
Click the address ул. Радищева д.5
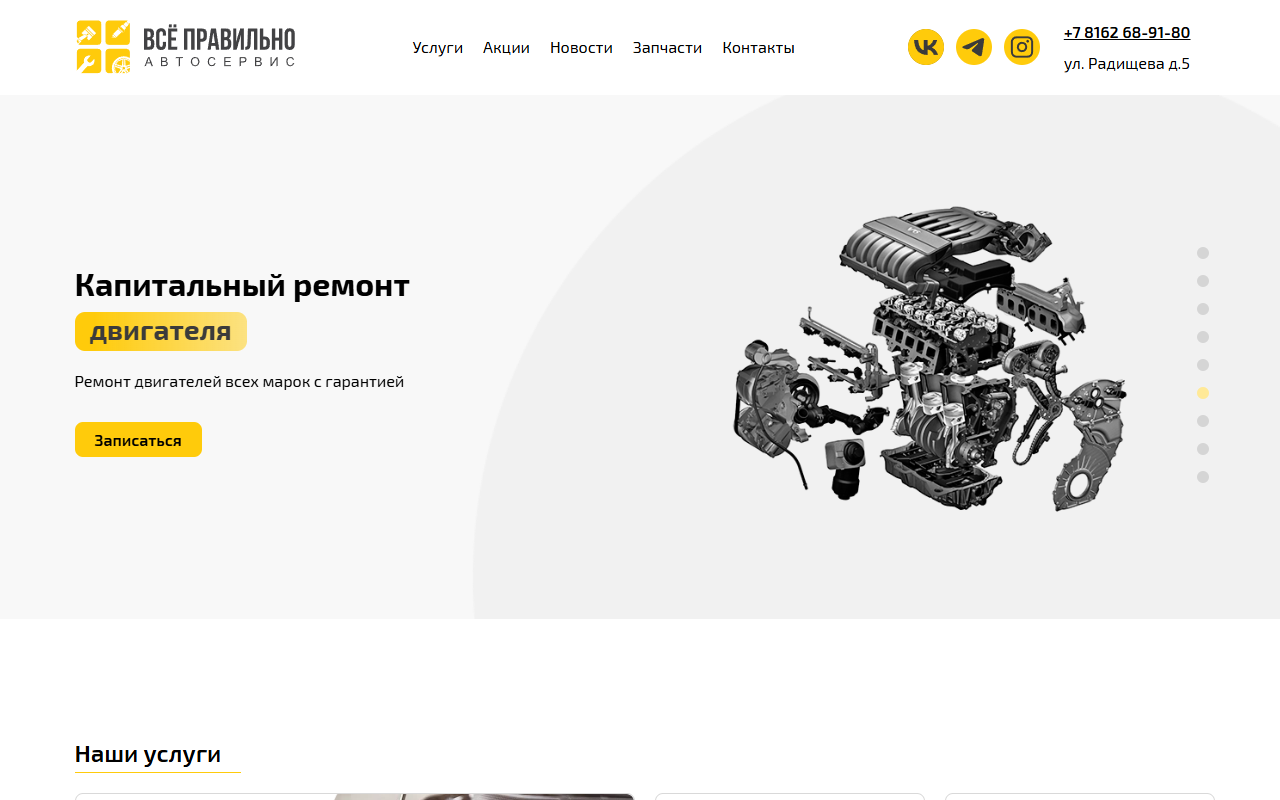pyautogui.click(x=1126, y=62)
